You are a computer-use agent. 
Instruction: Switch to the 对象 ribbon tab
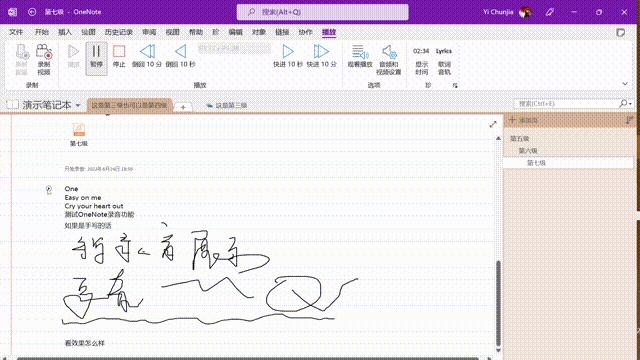259,32
